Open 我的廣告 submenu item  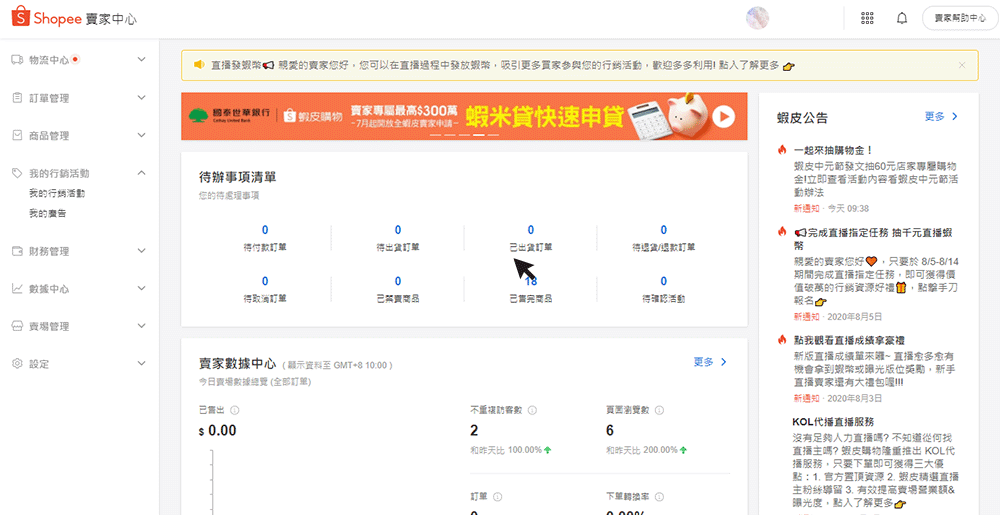click(x=48, y=214)
